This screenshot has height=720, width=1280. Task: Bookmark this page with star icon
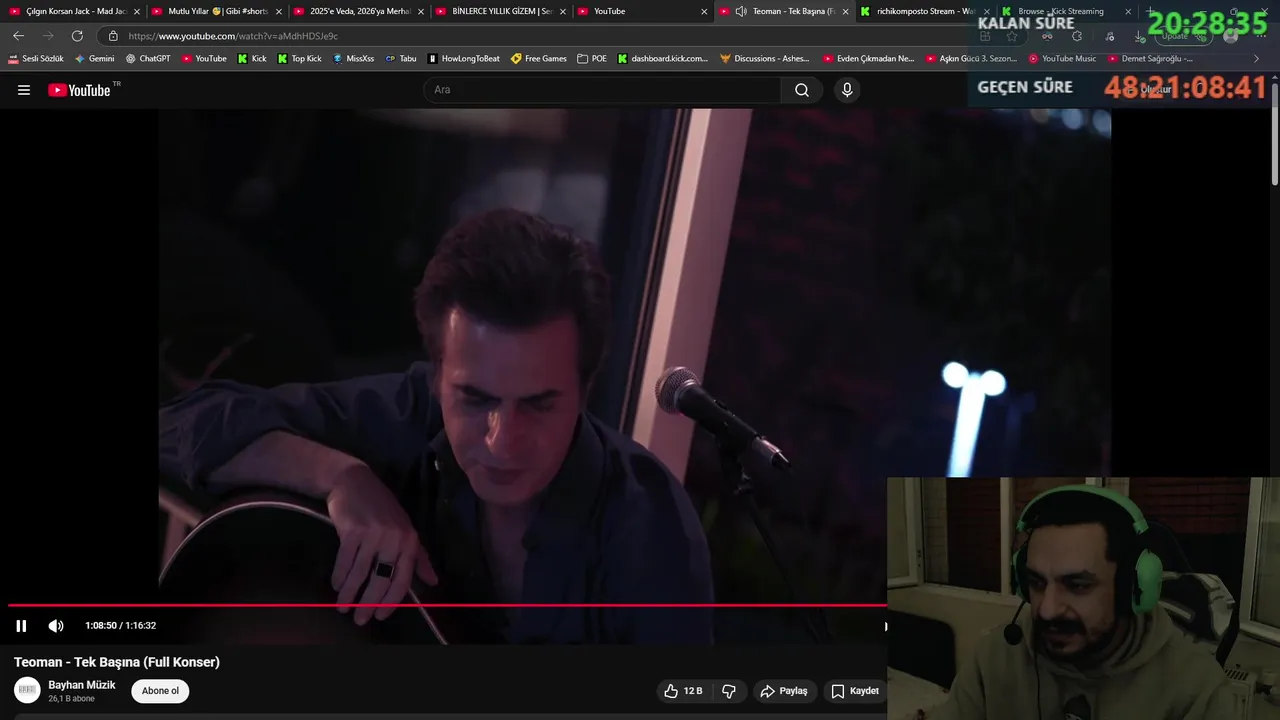pyautogui.click(x=1012, y=36)
